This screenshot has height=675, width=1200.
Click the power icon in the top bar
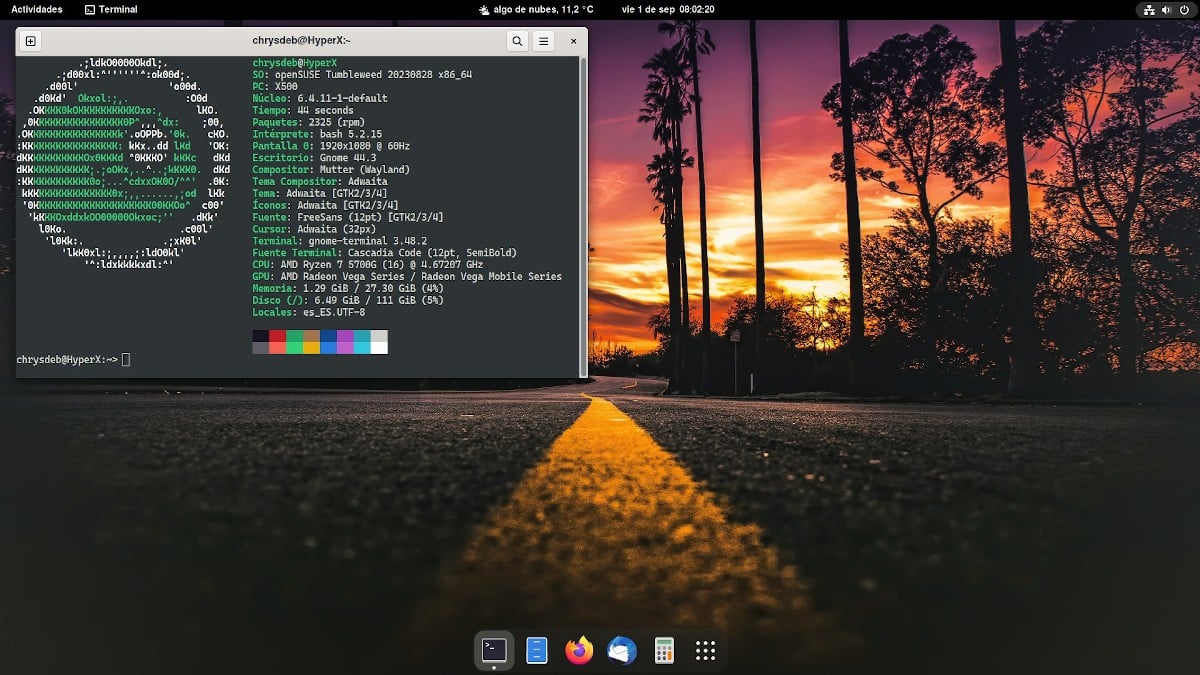pyautogui.click(x=1183, y=9)
